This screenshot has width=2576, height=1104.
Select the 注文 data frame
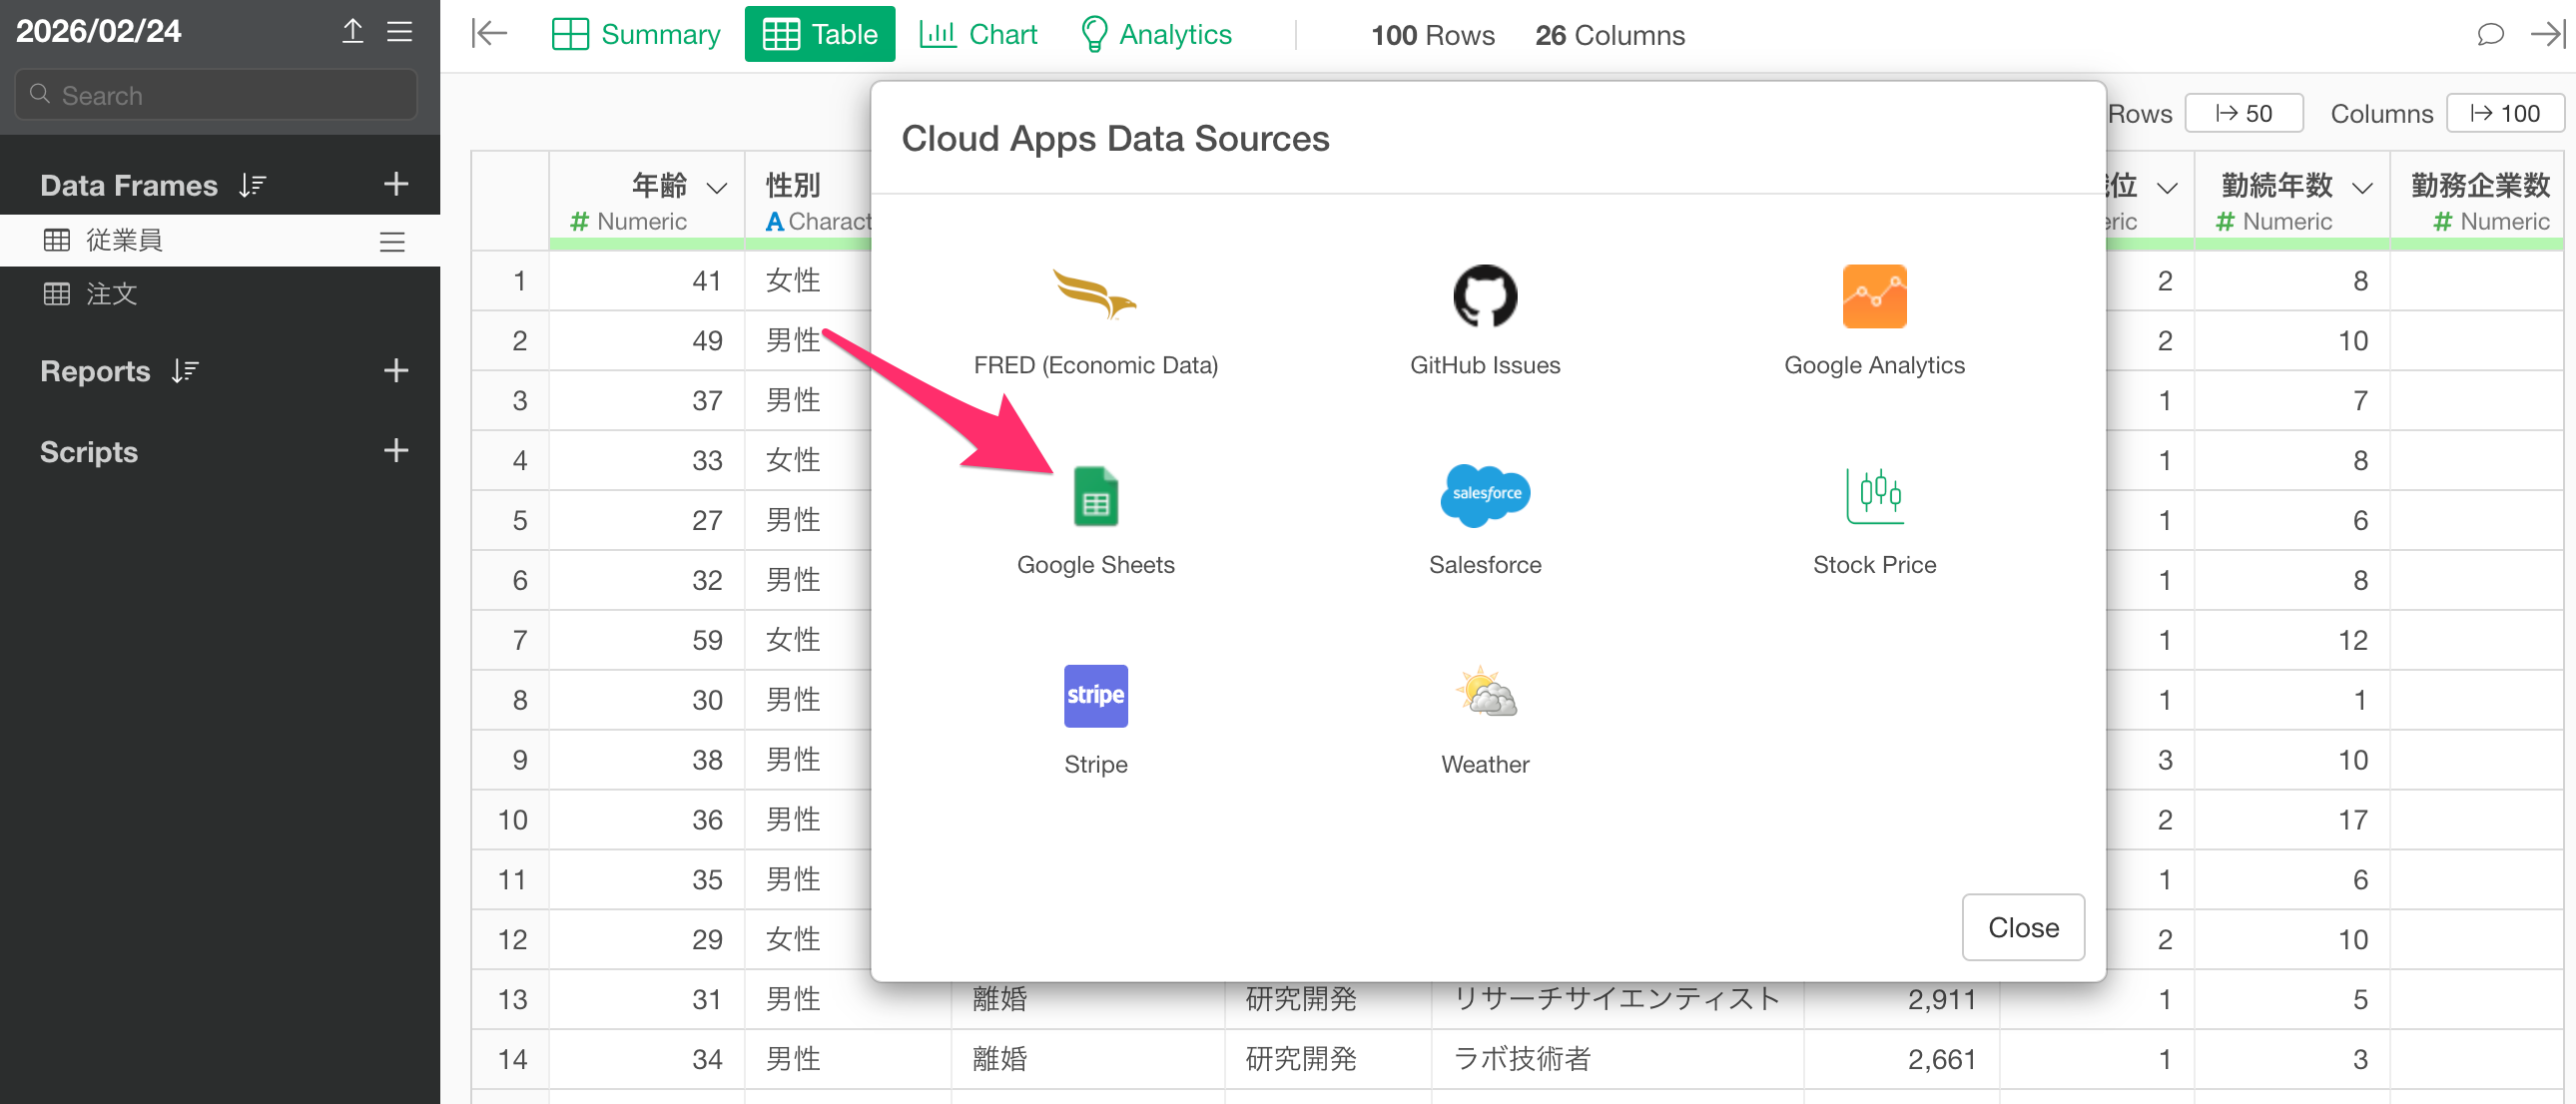pyautogui.click(x=111, y=294)
